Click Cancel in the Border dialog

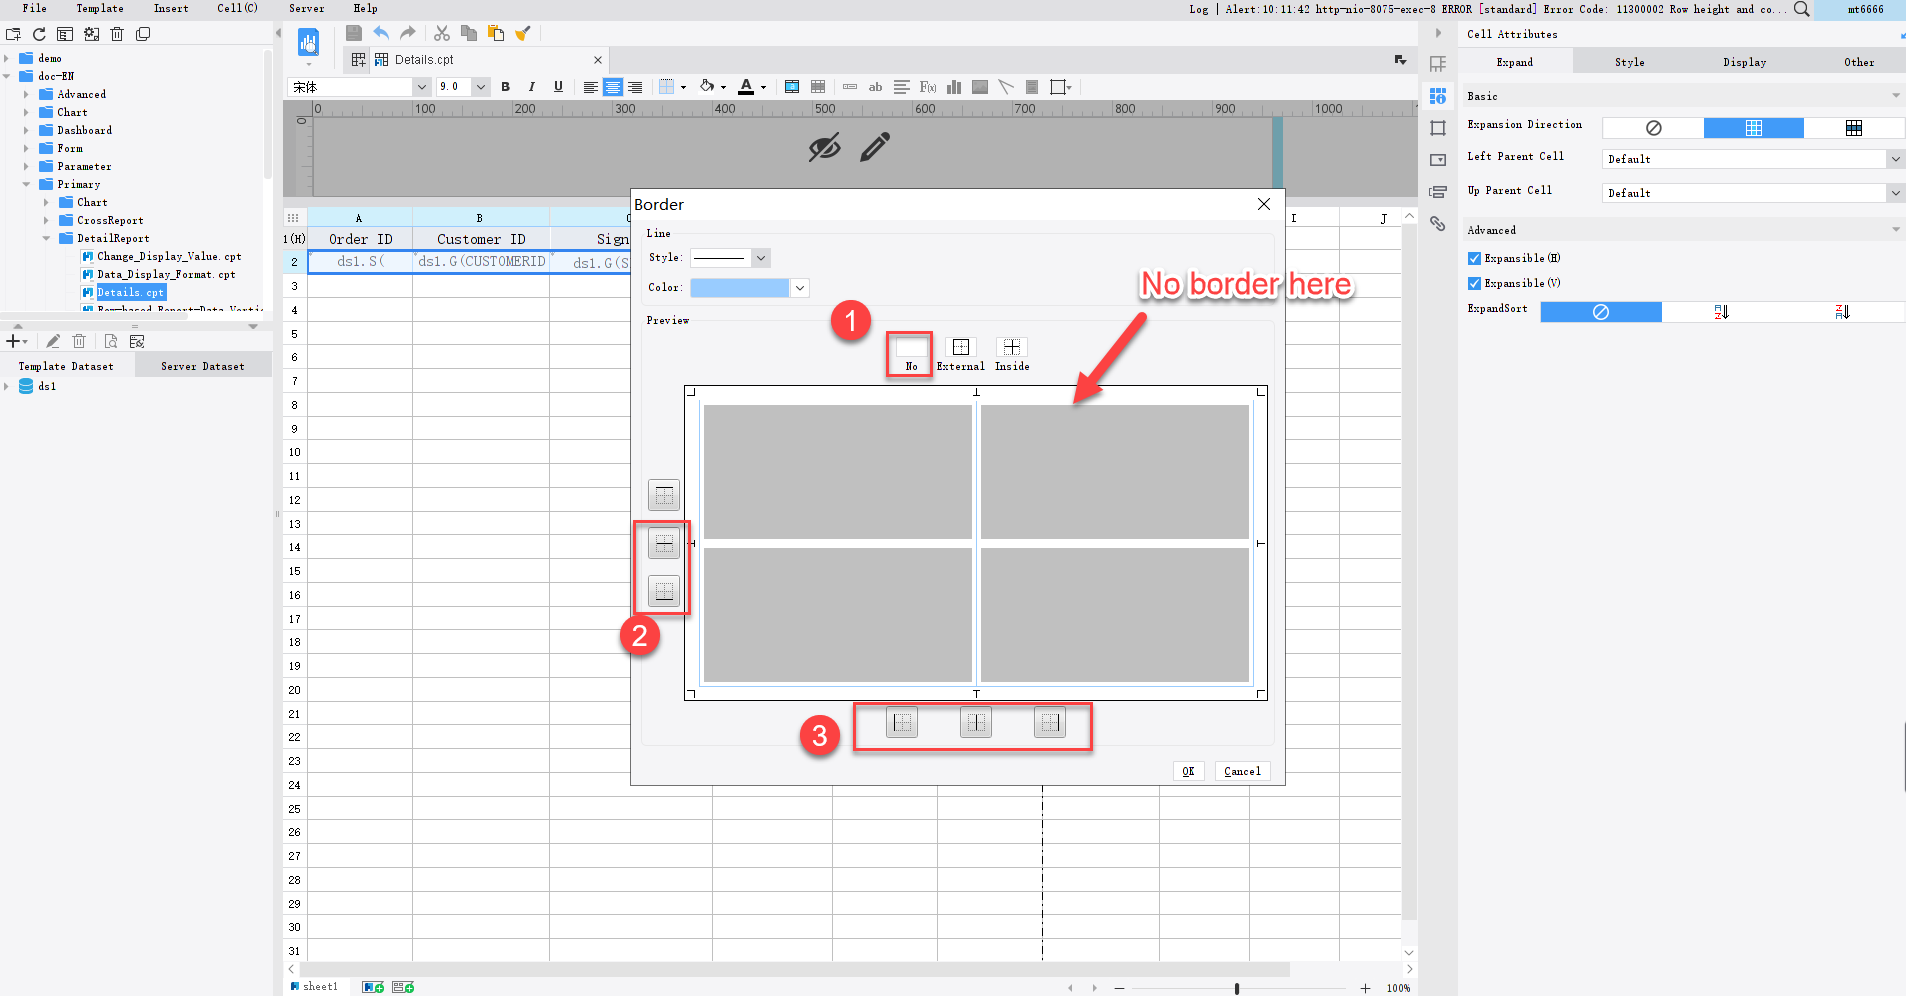(x=1242, y=771)
